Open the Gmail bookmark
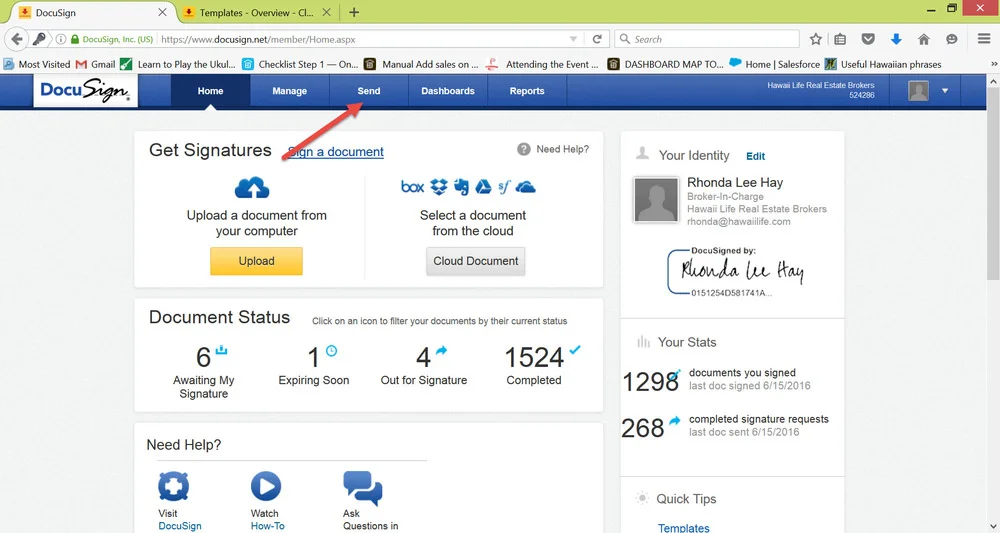 pyautogui.click(x=96, y=64)
